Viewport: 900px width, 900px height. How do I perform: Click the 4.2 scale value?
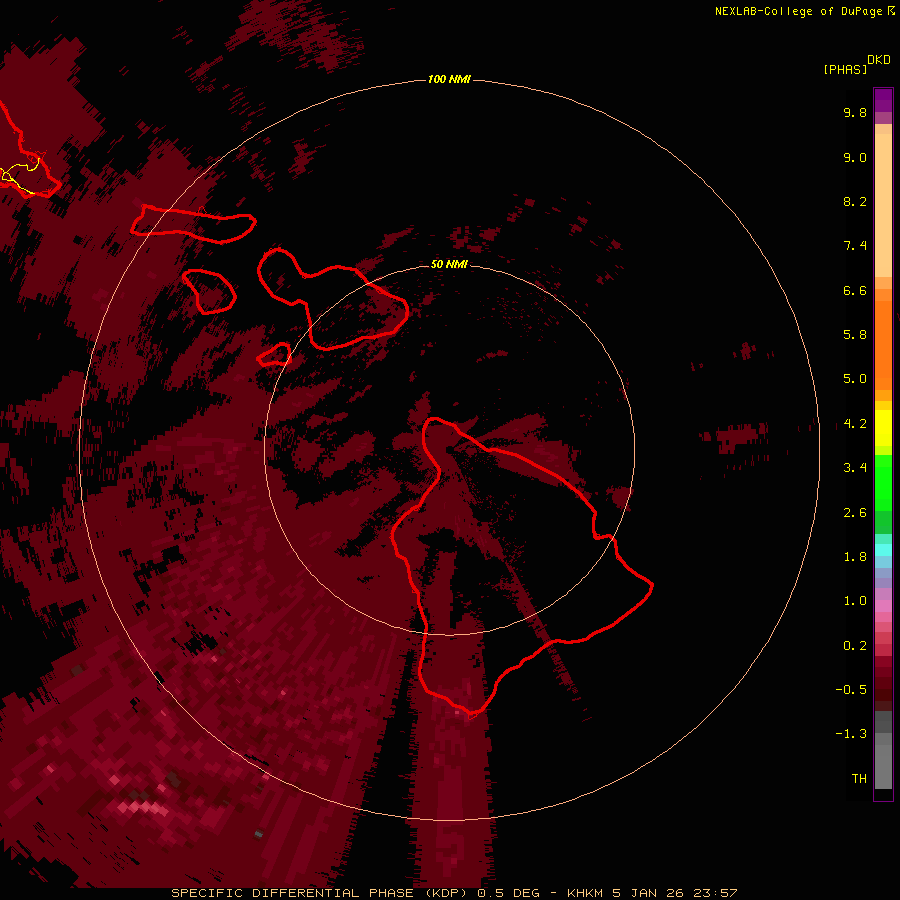coord(855,424)
